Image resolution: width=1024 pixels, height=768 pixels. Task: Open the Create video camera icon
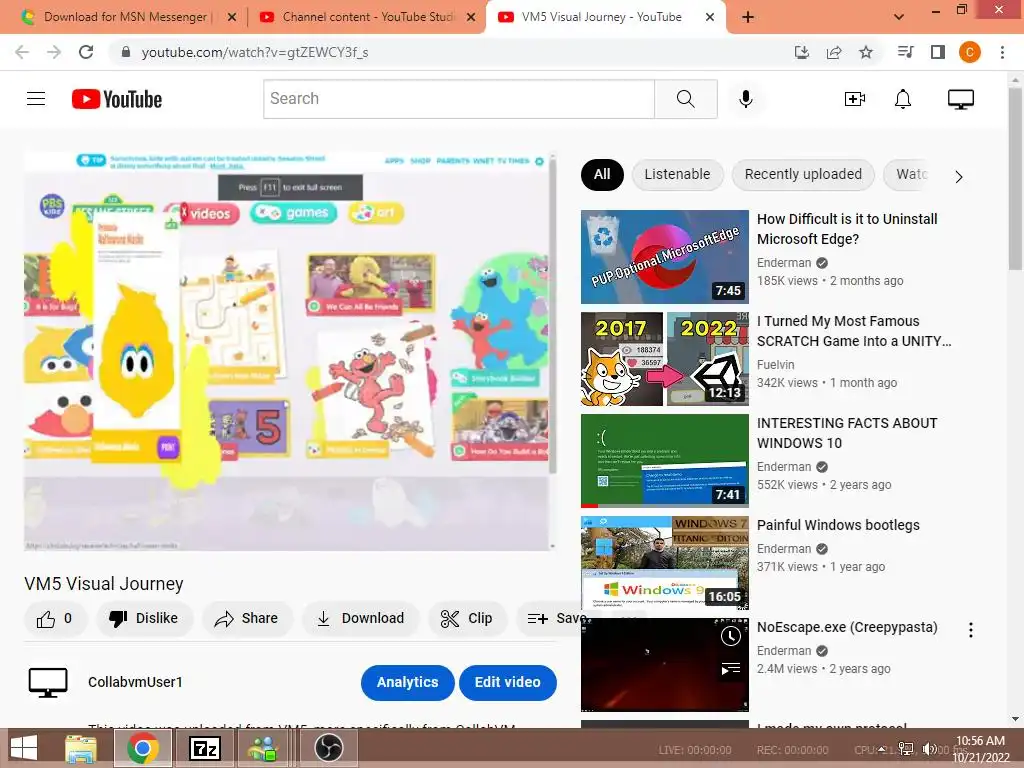[x=854, y=99]
